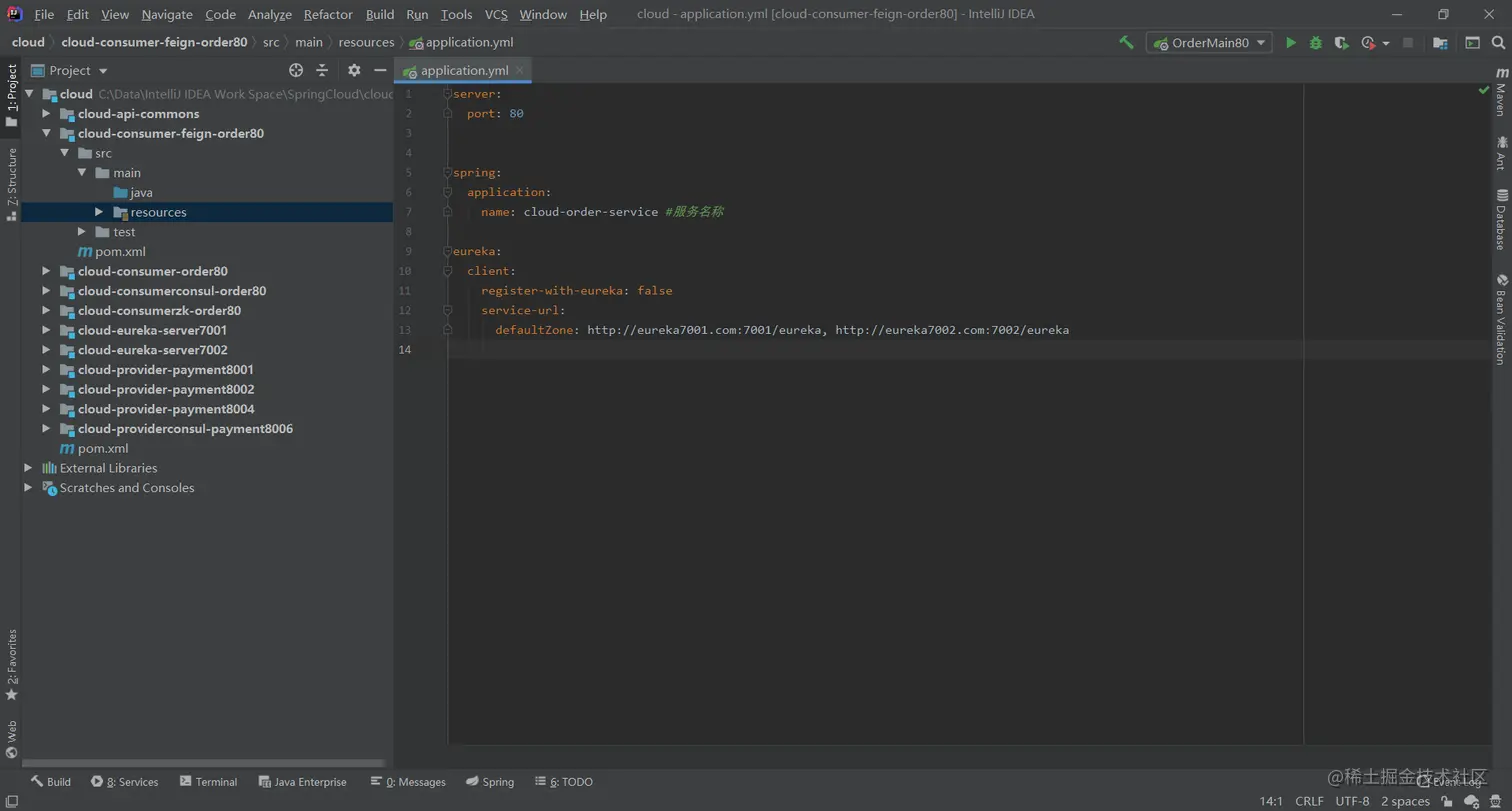
Task: Expand cloud-eureka-server7001 module arrow
Action: (x=46, y=330)
